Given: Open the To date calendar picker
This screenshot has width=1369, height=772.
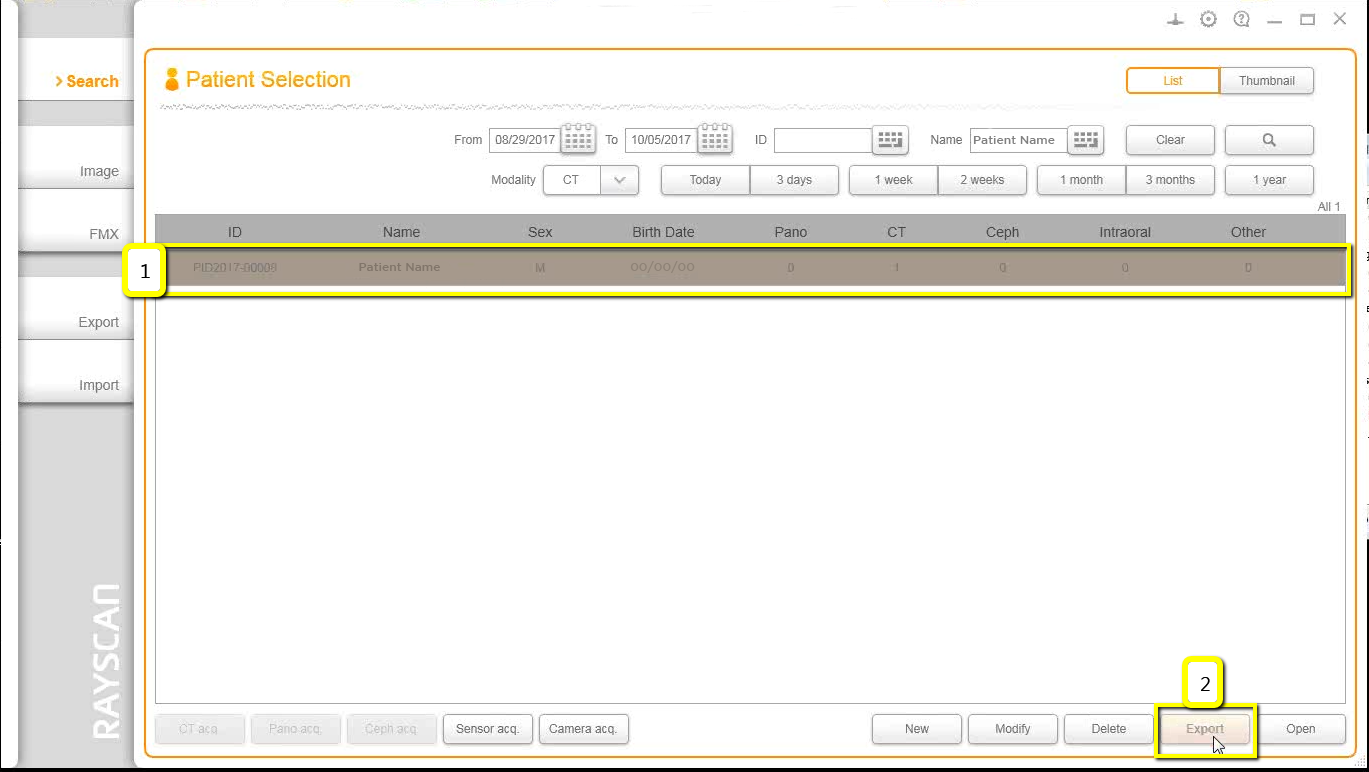Looking at the screenshot, I should tap(715, 139).
